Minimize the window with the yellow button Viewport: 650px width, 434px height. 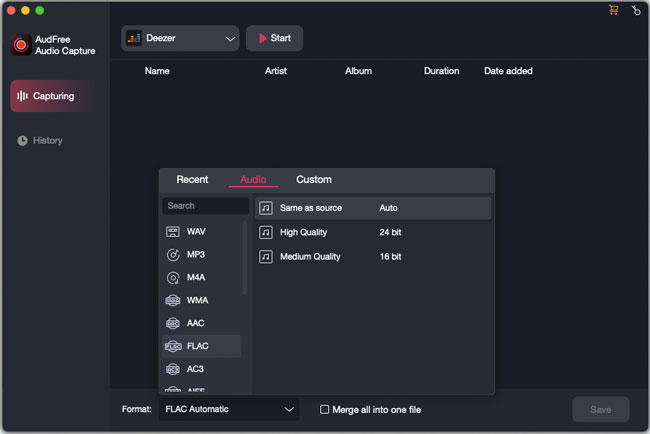coord(25,10)
